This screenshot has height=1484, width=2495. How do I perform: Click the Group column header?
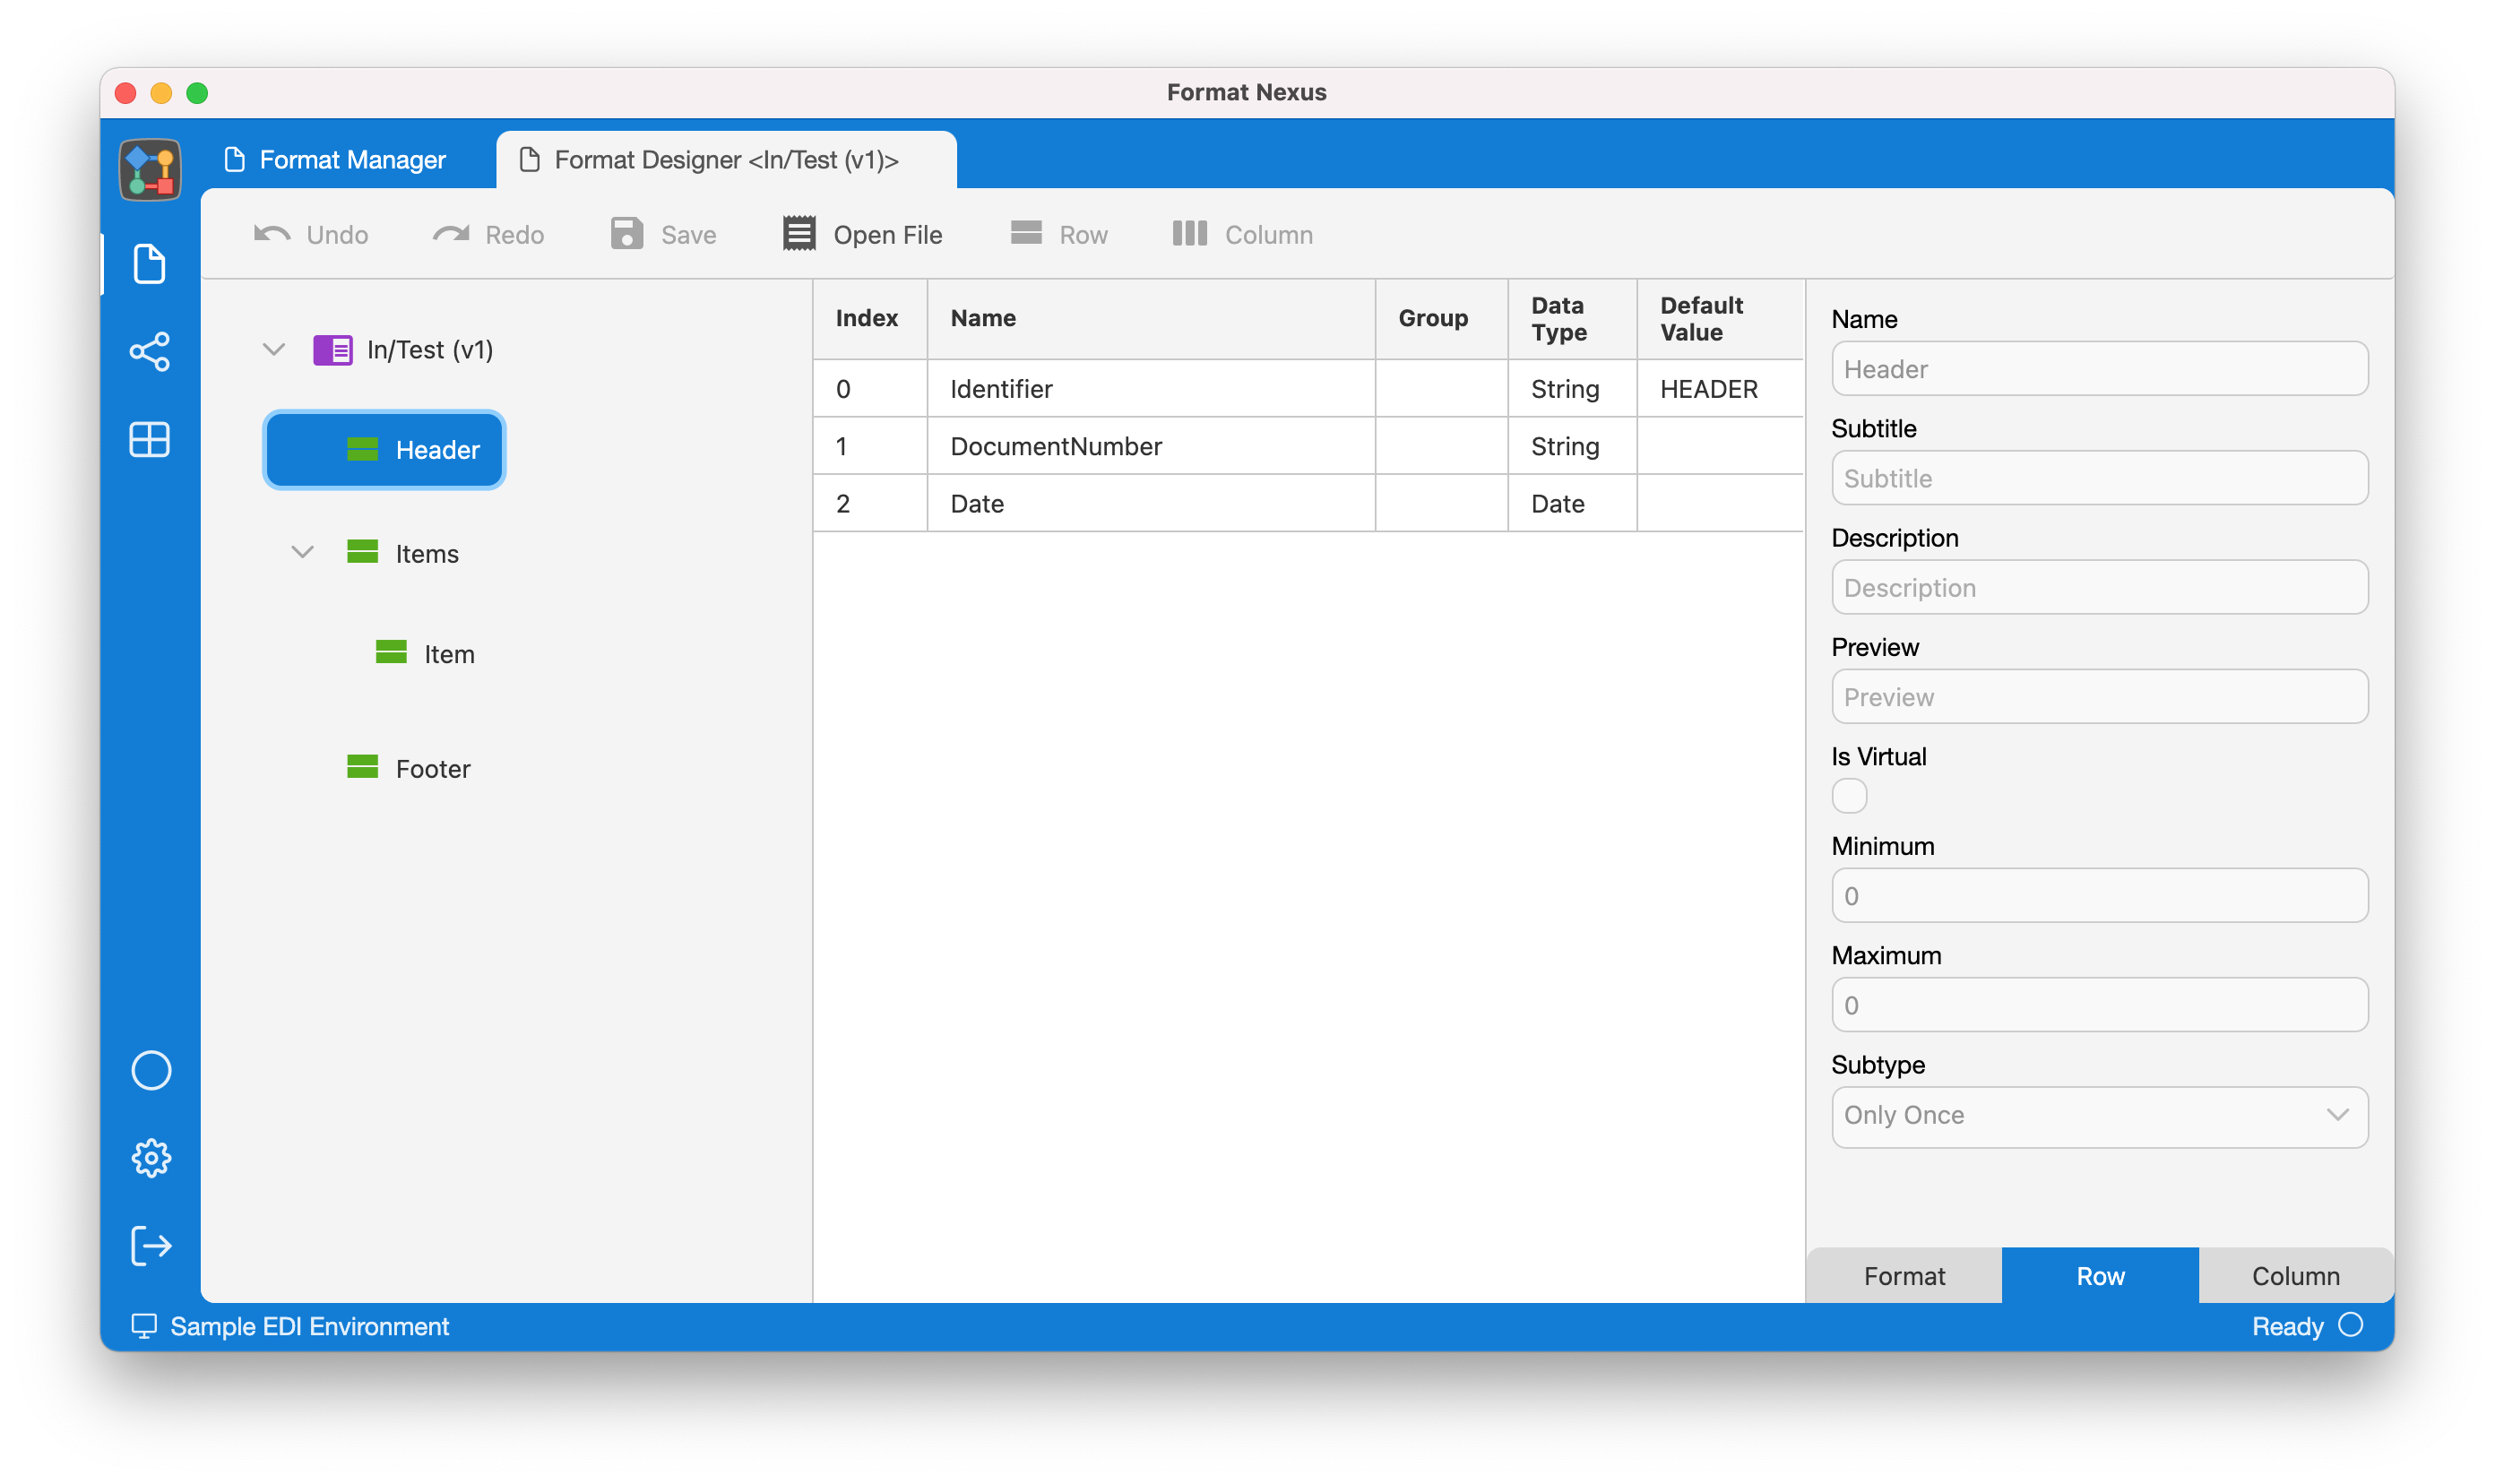(1441, 318)
